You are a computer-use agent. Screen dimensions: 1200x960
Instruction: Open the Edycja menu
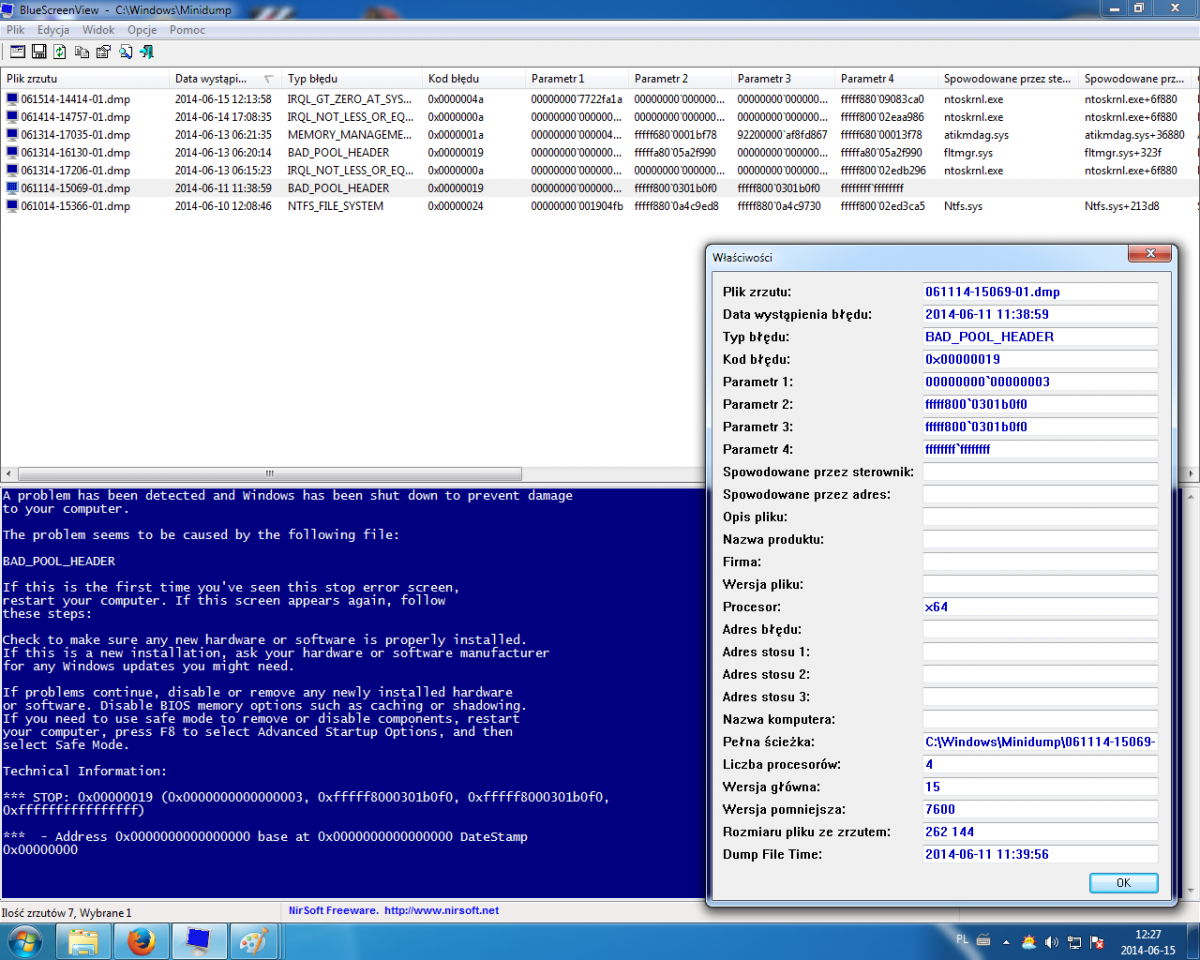pos(53,30)
